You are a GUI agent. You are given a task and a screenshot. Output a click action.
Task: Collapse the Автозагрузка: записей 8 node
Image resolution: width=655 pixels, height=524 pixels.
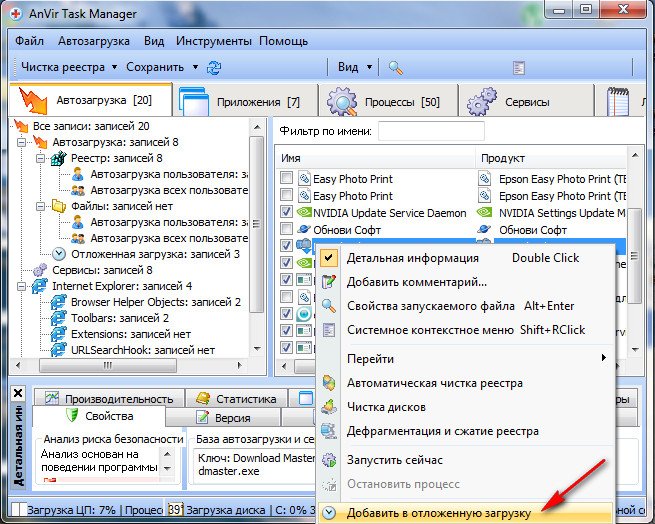(21, 142)
